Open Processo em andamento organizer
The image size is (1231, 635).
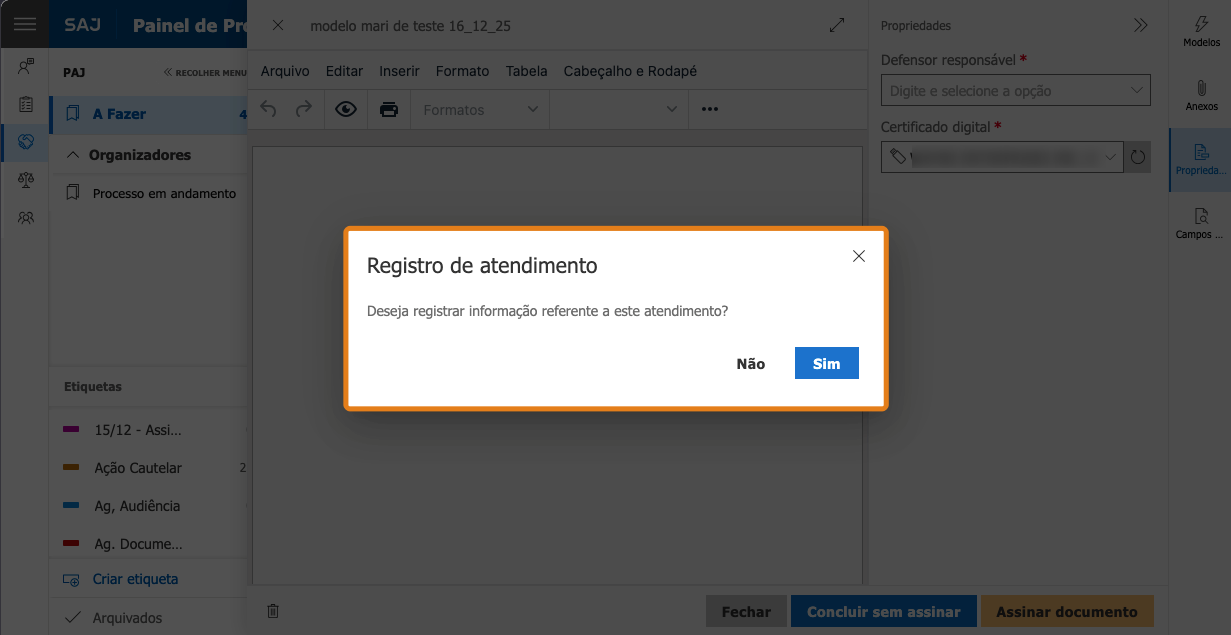[148, 193]
